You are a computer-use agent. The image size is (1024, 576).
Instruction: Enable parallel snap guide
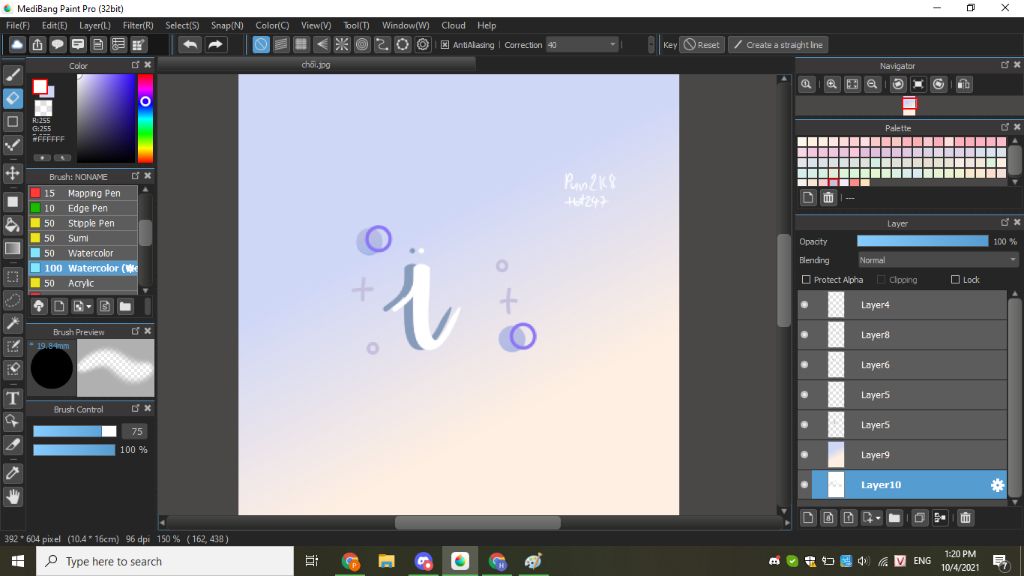(281, 44)
